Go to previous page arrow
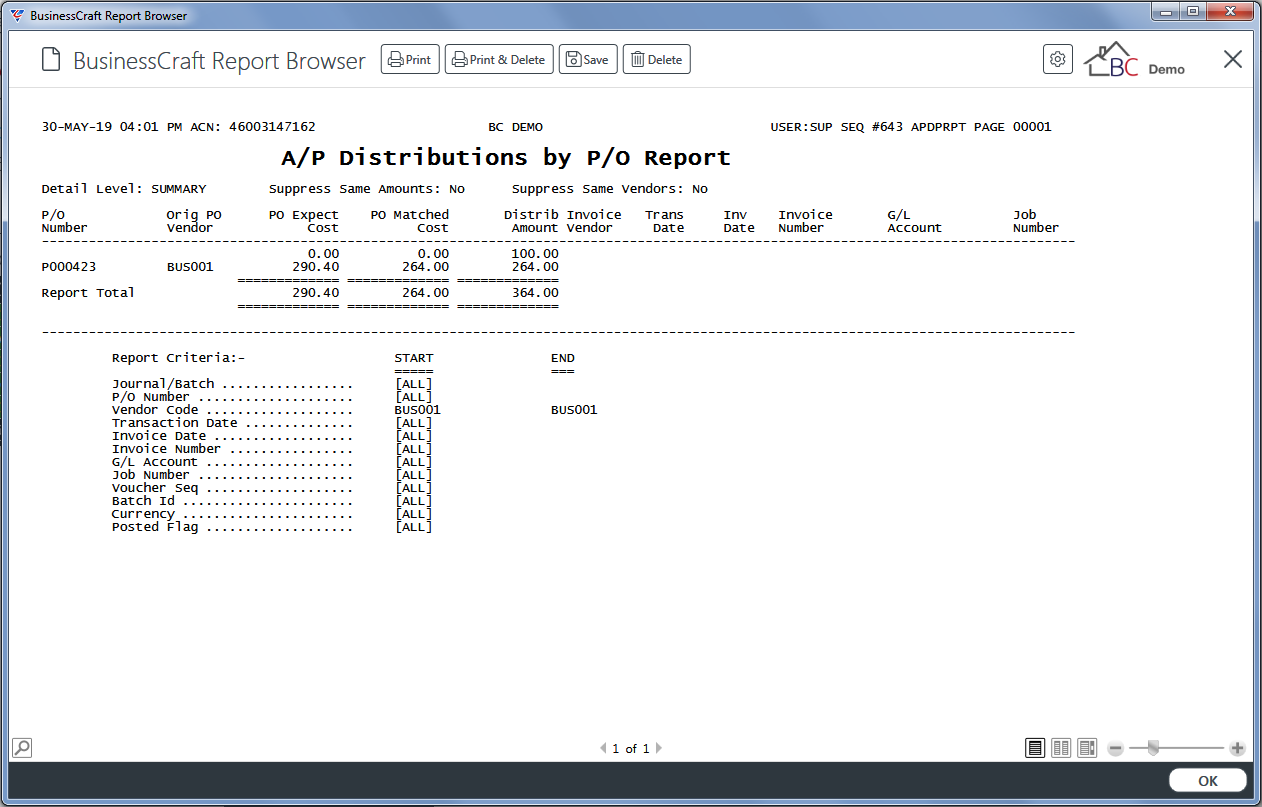This screenshot has width=1262, height=807. point(603,748)
